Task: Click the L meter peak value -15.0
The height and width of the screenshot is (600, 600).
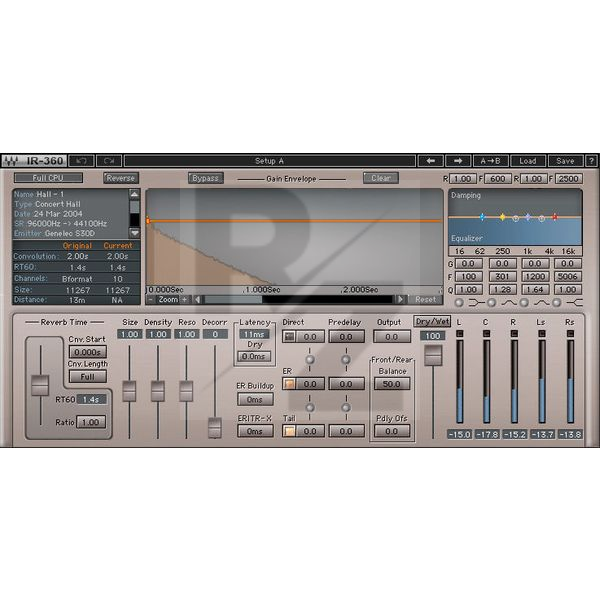Action: pyautogui.click(x=460, y=434)
